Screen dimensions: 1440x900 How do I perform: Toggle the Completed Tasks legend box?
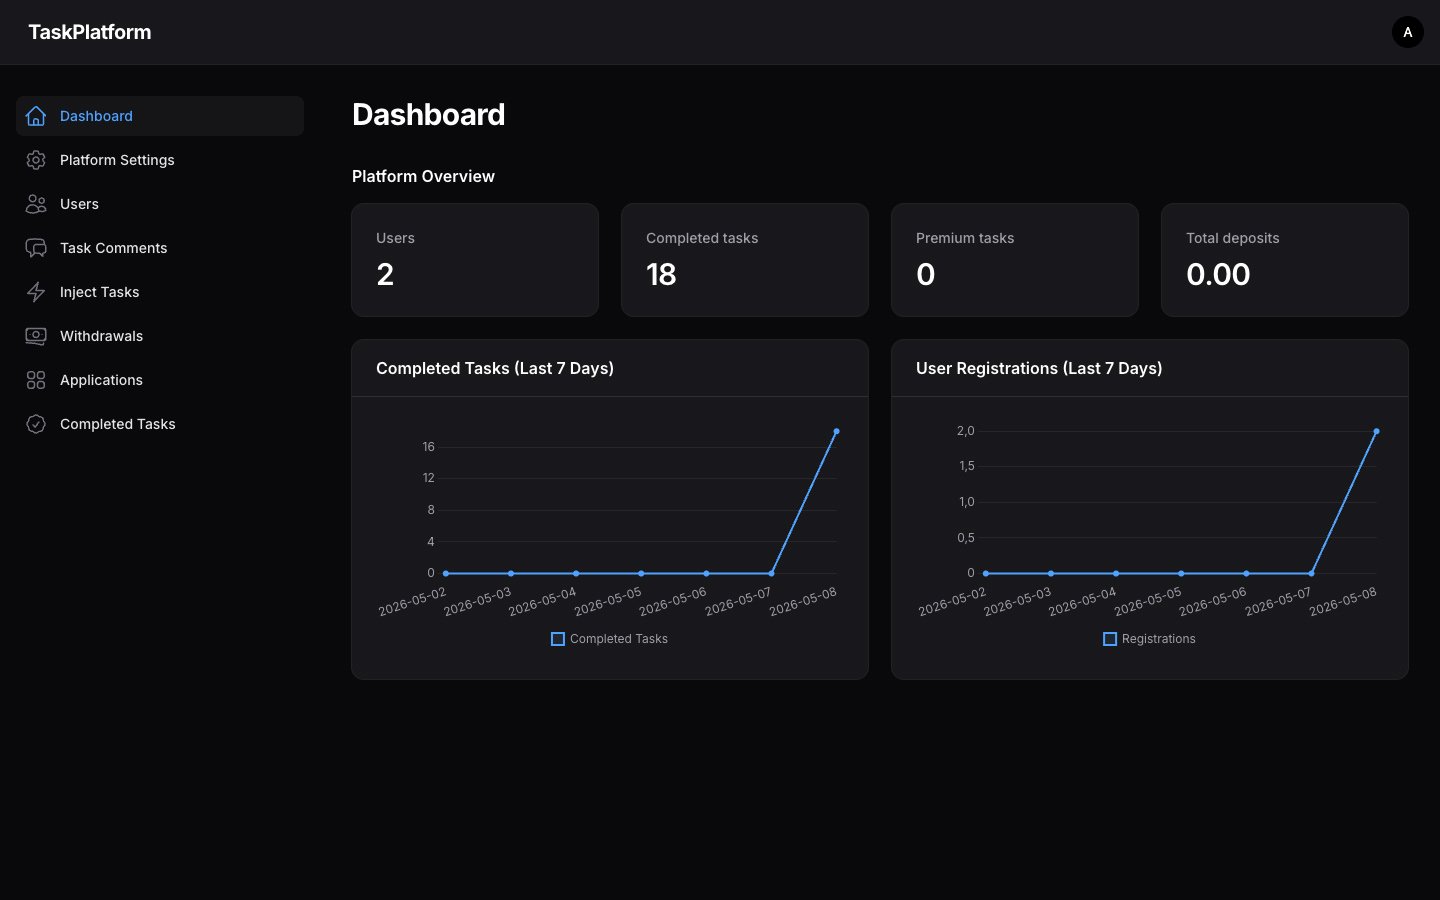[x=558, y=639]
